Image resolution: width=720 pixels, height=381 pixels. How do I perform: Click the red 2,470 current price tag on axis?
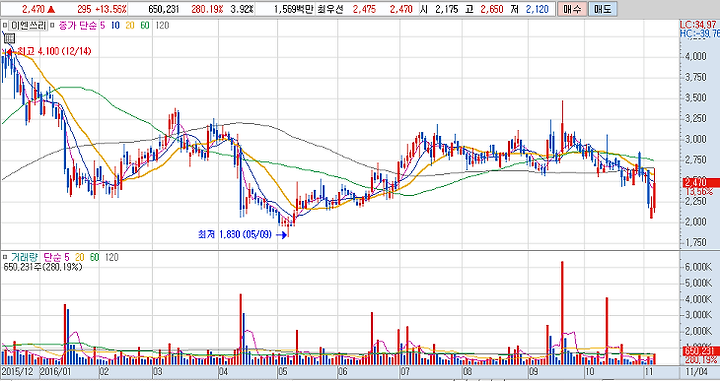[700, 183]
